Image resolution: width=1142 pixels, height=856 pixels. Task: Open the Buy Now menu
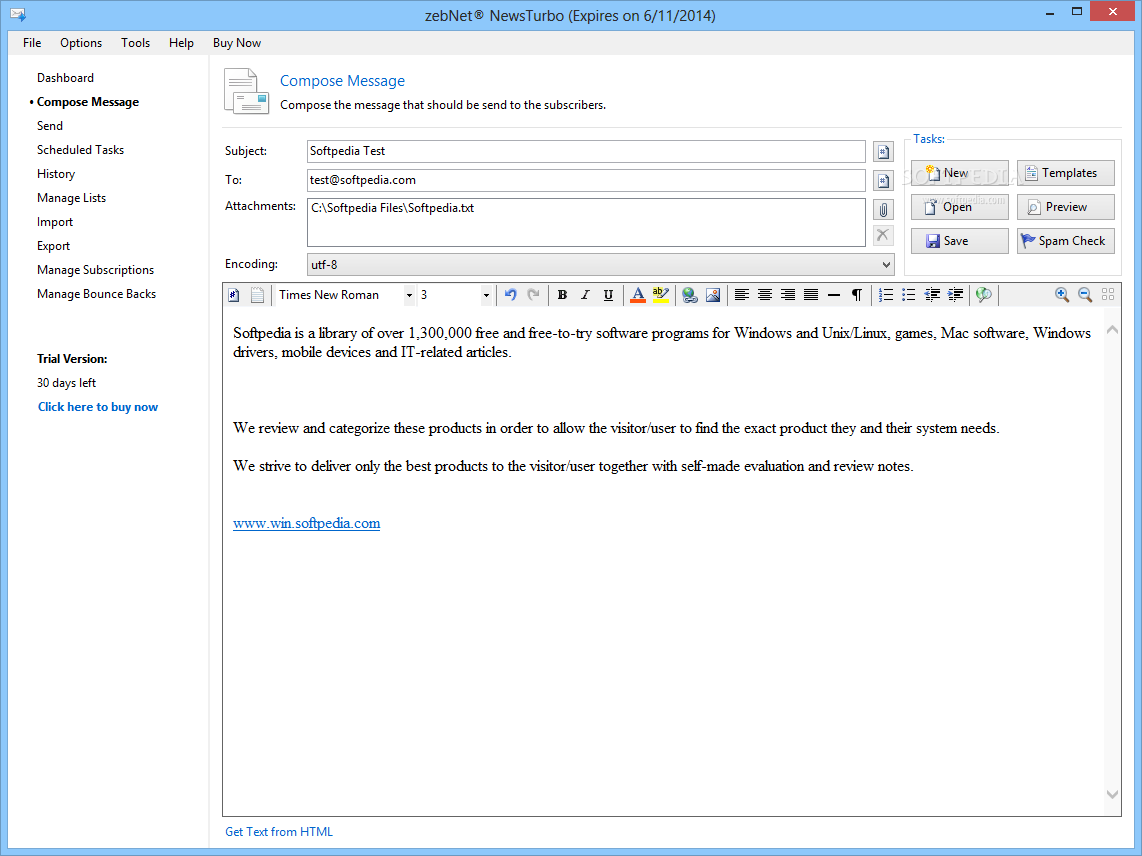pyautogui.click(x=237, y=43)
